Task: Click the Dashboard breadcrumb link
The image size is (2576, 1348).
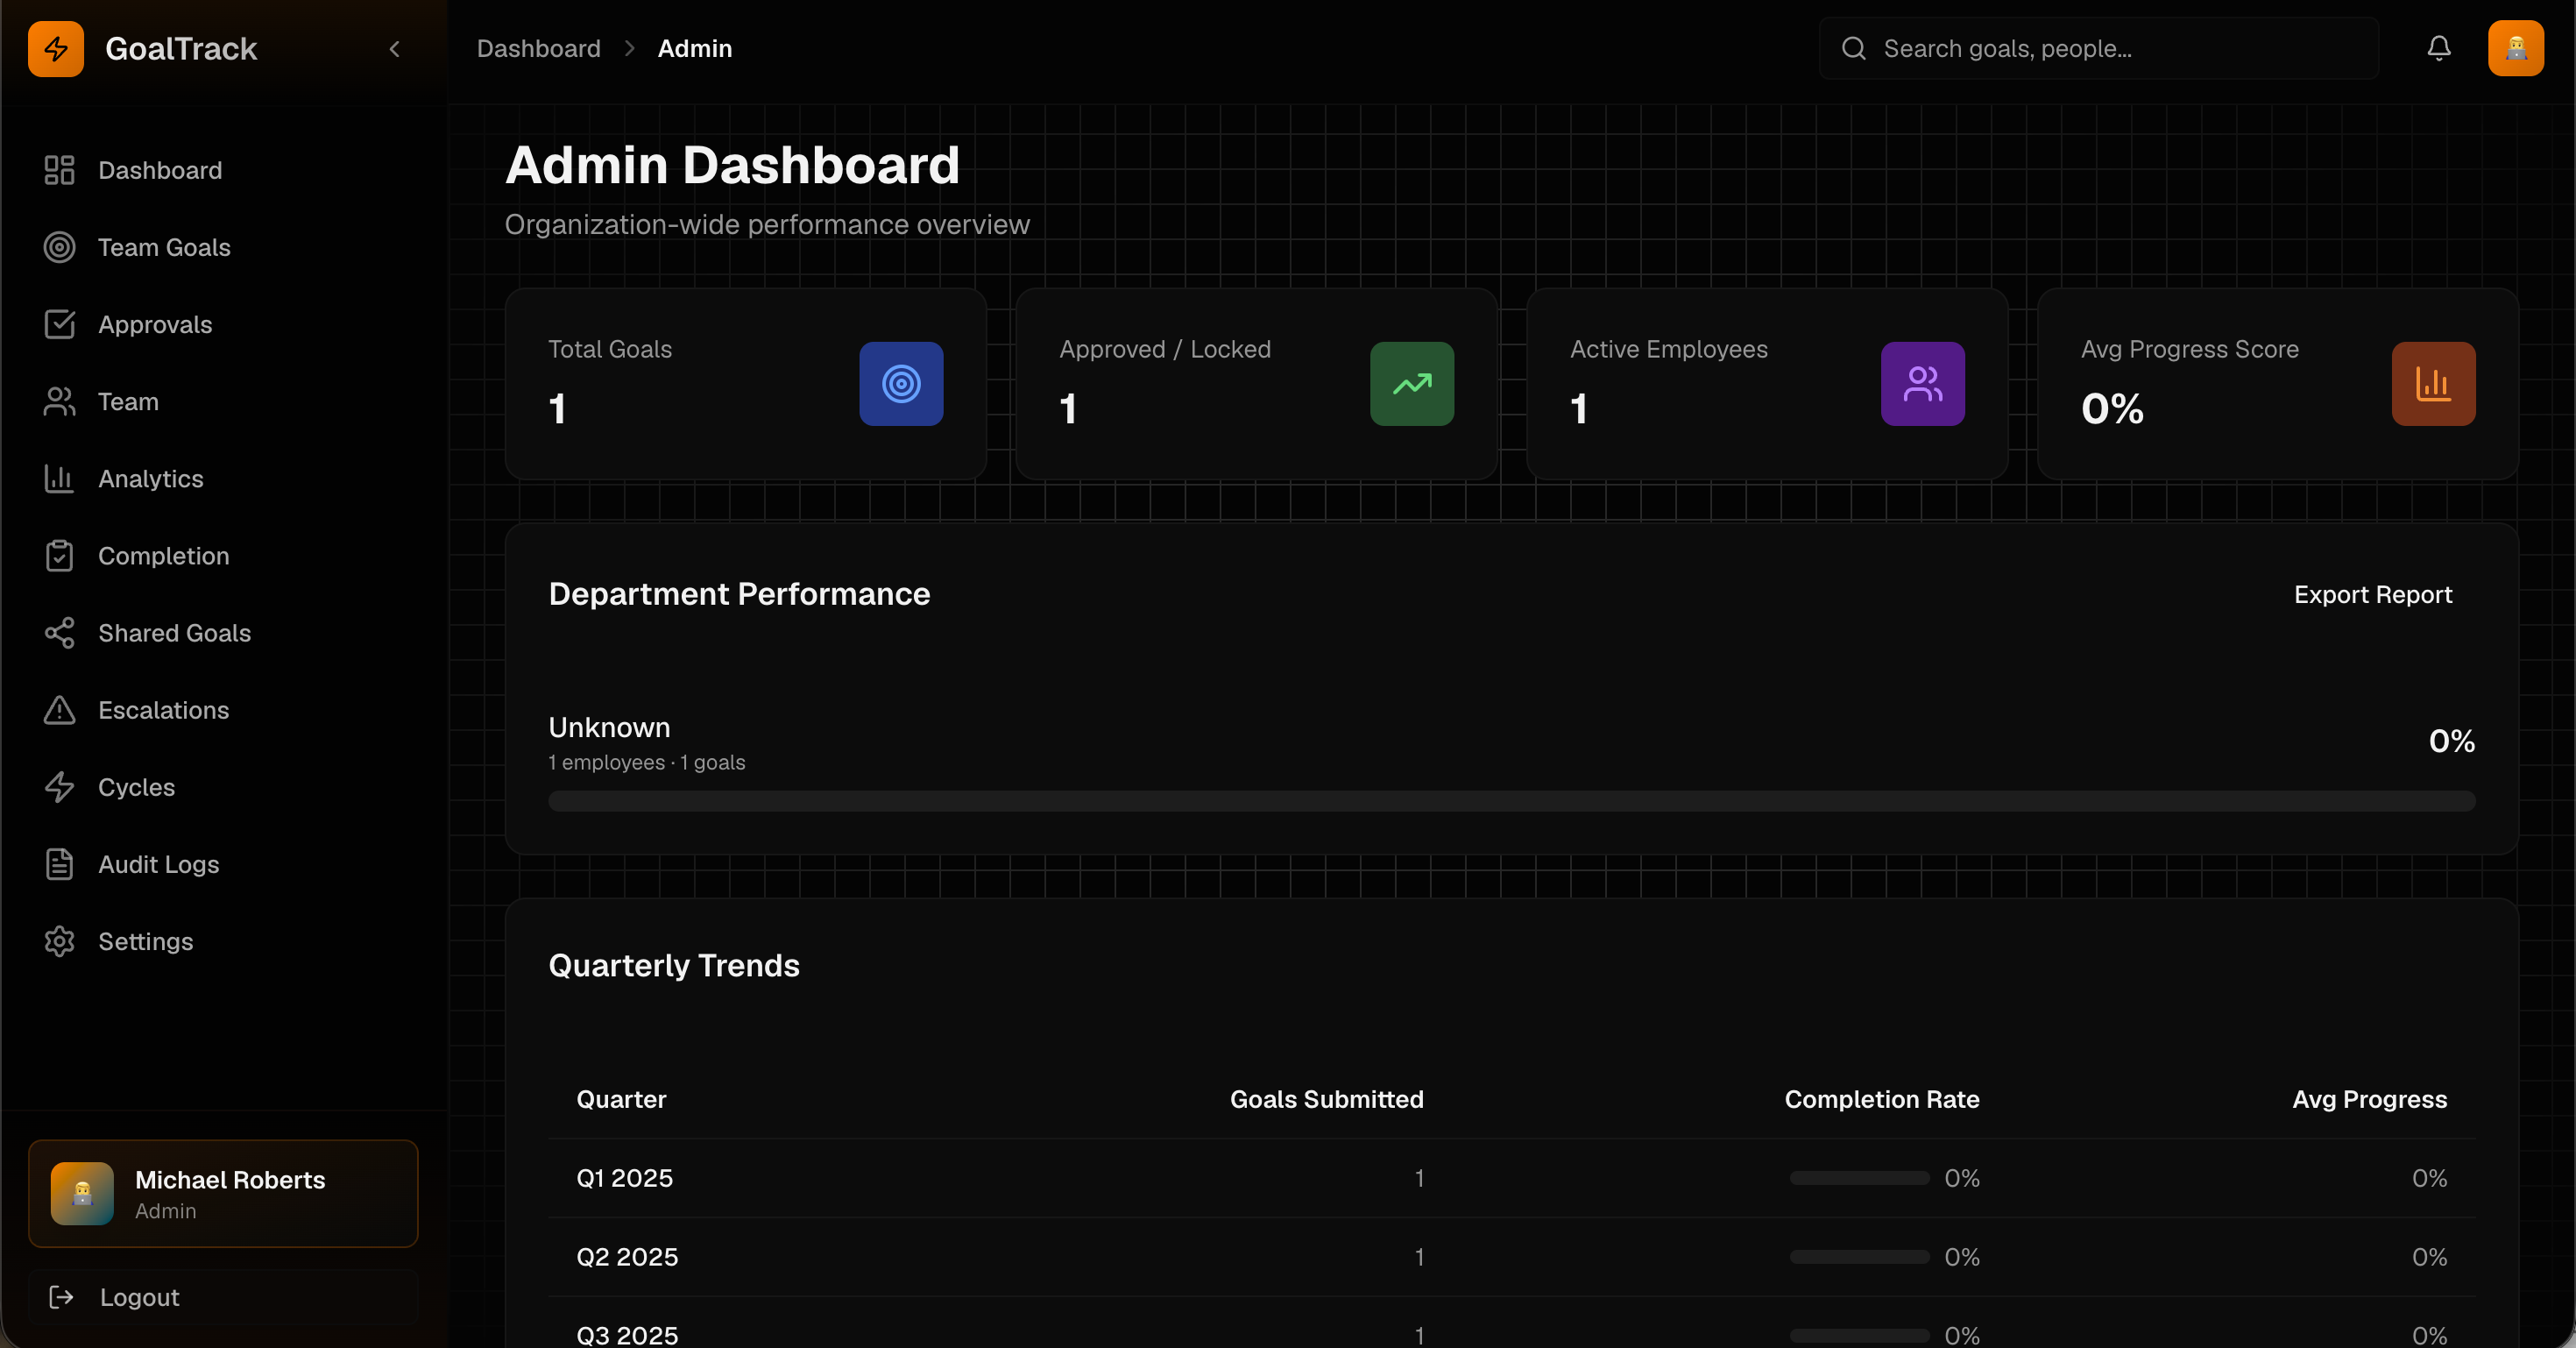Action: point(538,48)
